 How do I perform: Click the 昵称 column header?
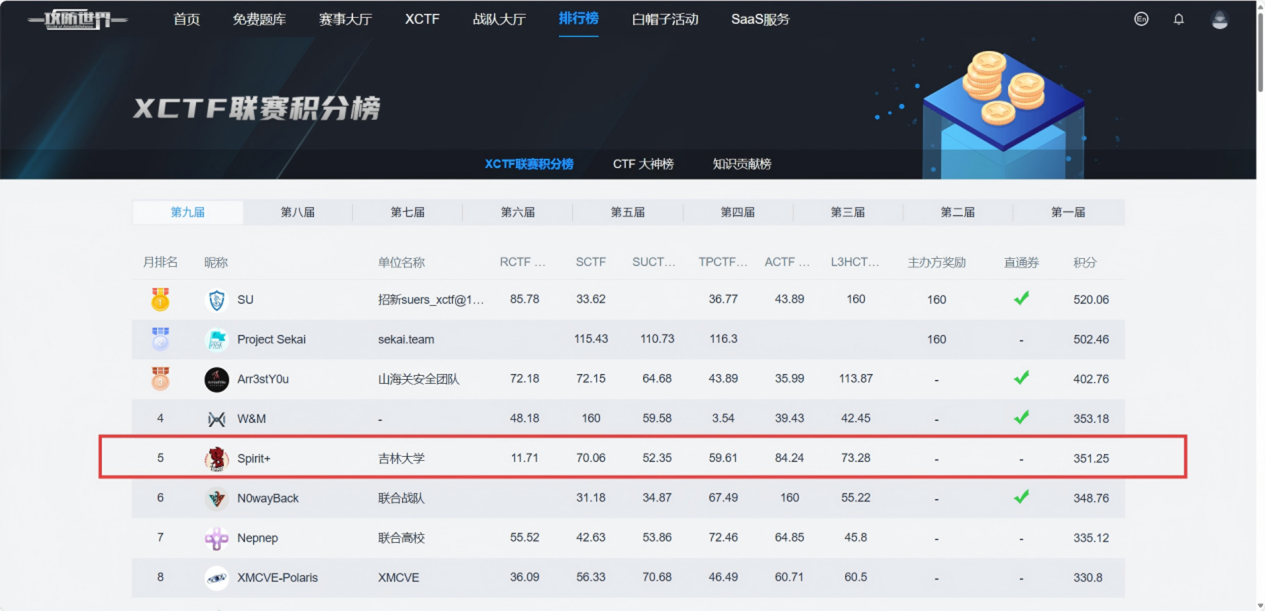[x=216, y=262]
